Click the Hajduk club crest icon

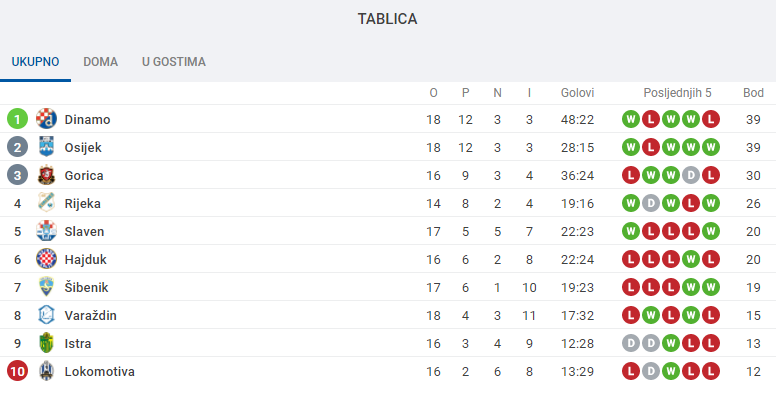pyautogui.click(x=46, y=259)
